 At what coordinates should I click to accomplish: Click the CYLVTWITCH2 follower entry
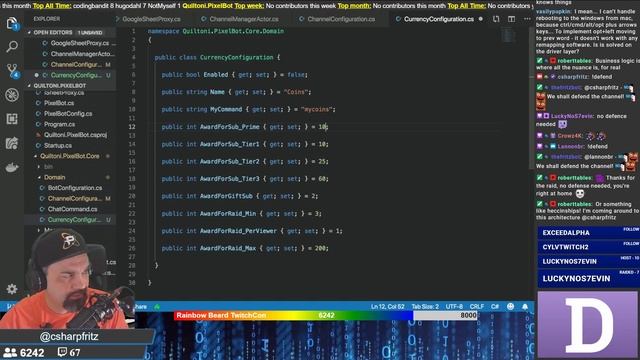click(588, 247)
